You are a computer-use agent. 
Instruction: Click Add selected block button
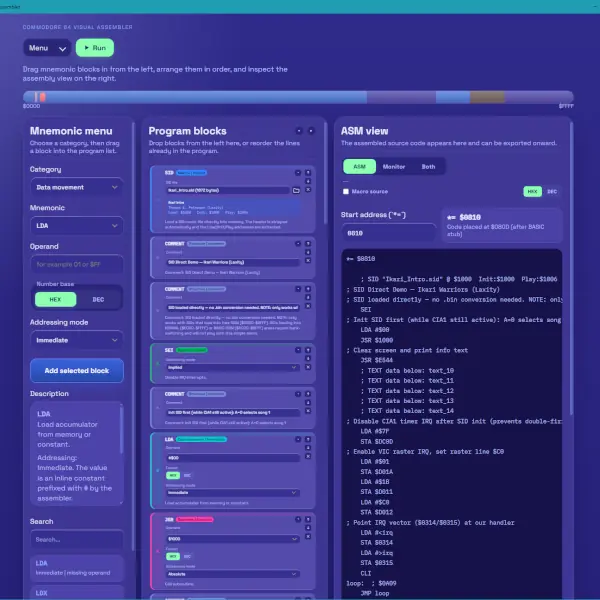coord(76,371)
